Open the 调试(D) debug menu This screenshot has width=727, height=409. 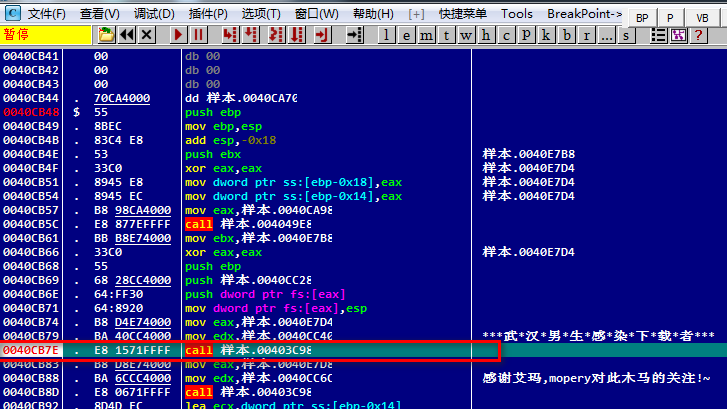tap(153, 14)
